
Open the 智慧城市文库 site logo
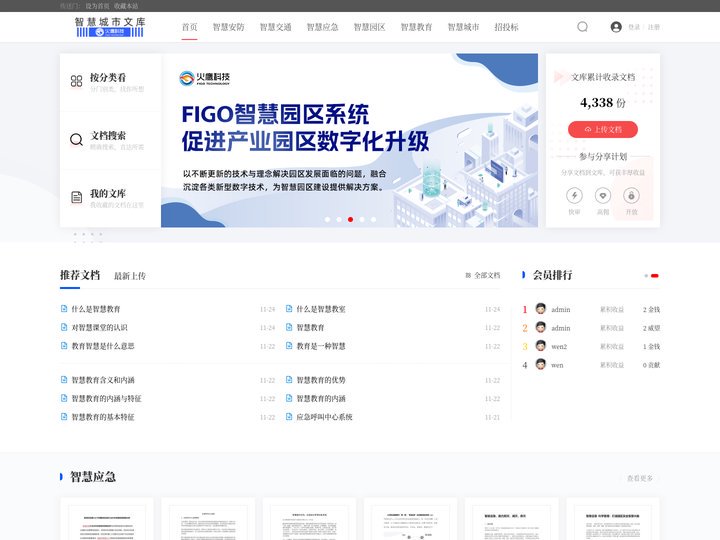pos(110,27)
